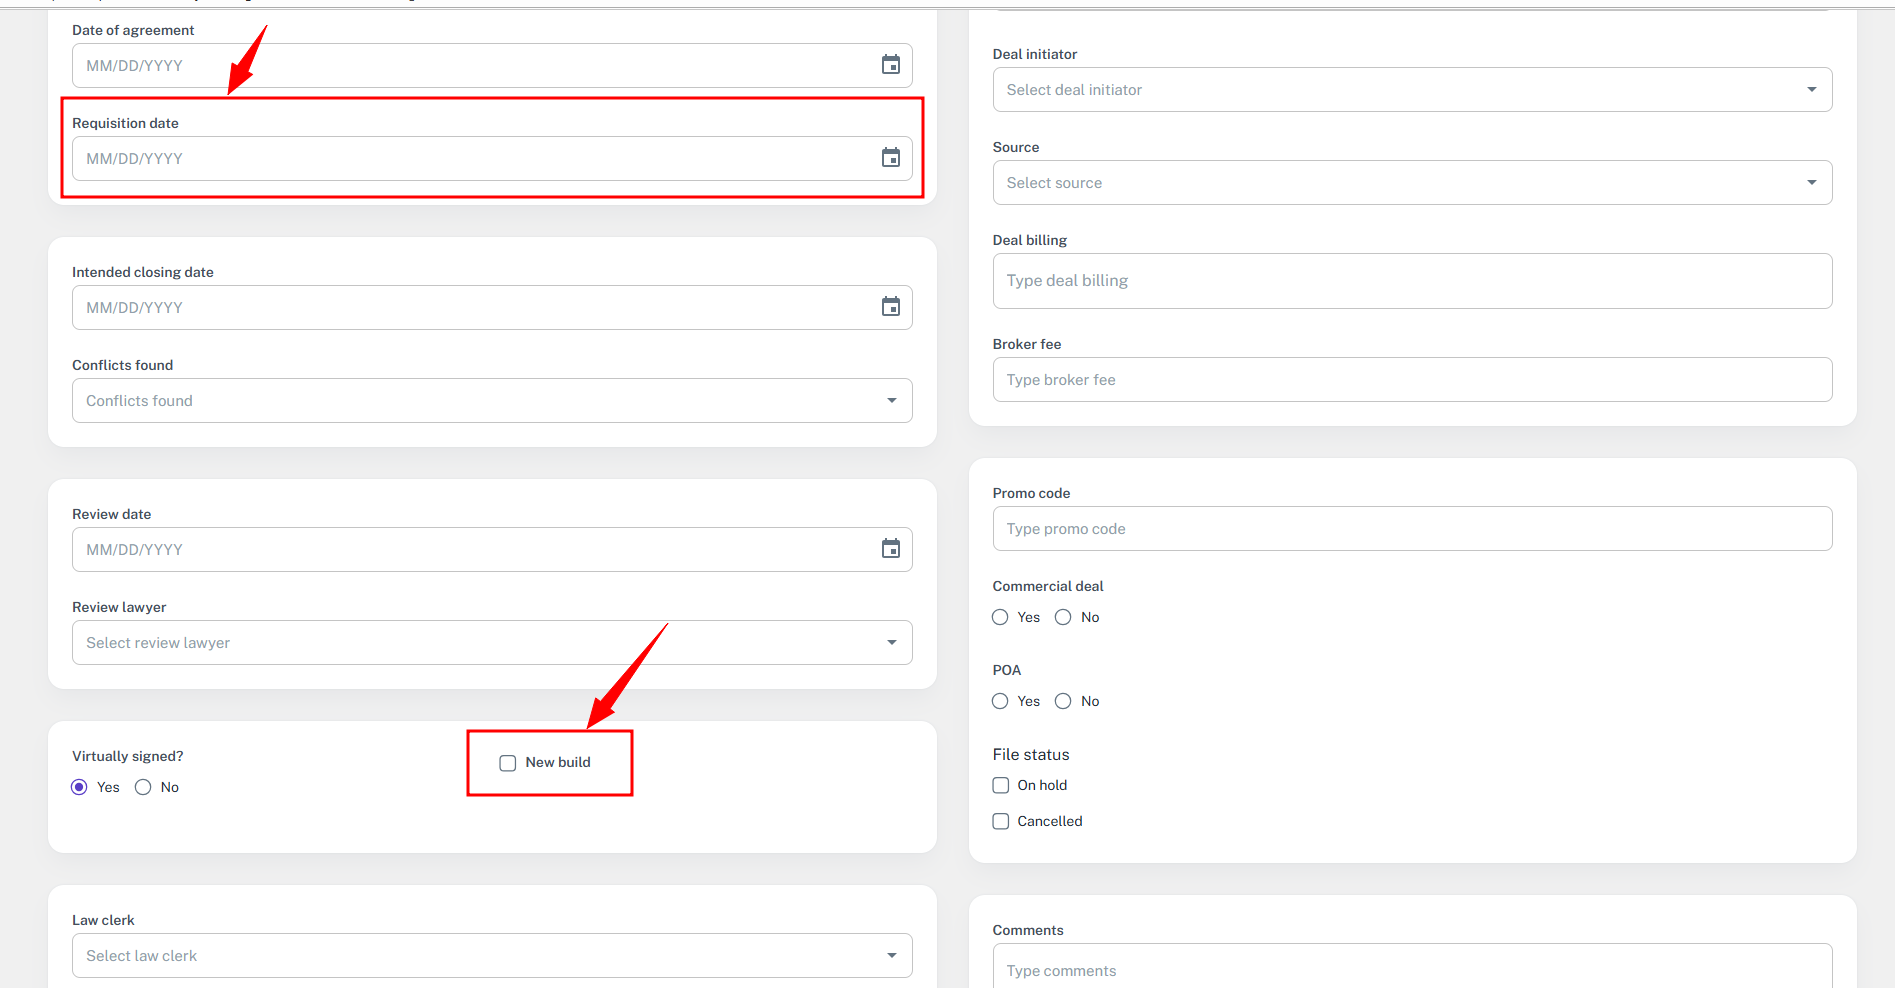Select Yes for Commercial deal

tap(1000, 617)
